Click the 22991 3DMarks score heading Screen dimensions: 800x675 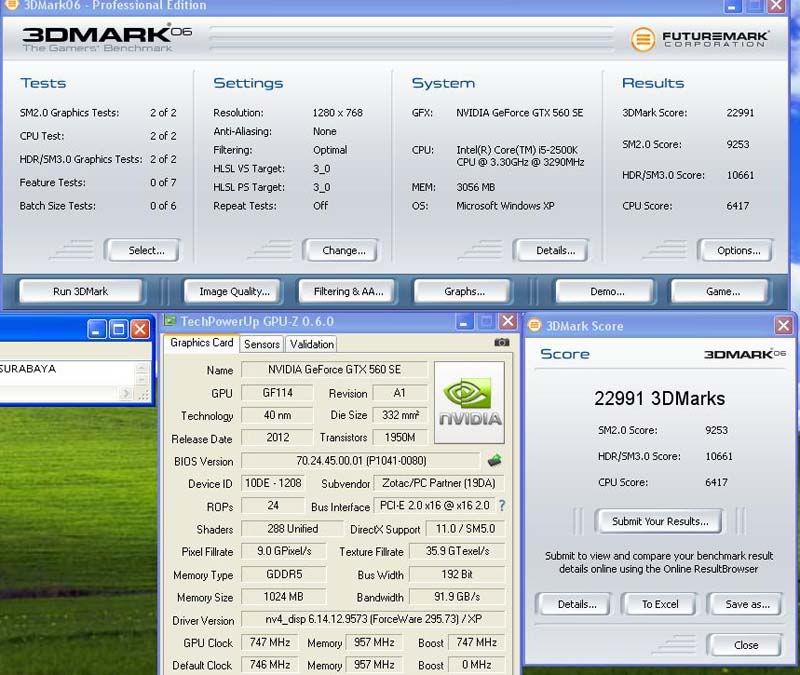pyautogui.click(x=659, y=398)
